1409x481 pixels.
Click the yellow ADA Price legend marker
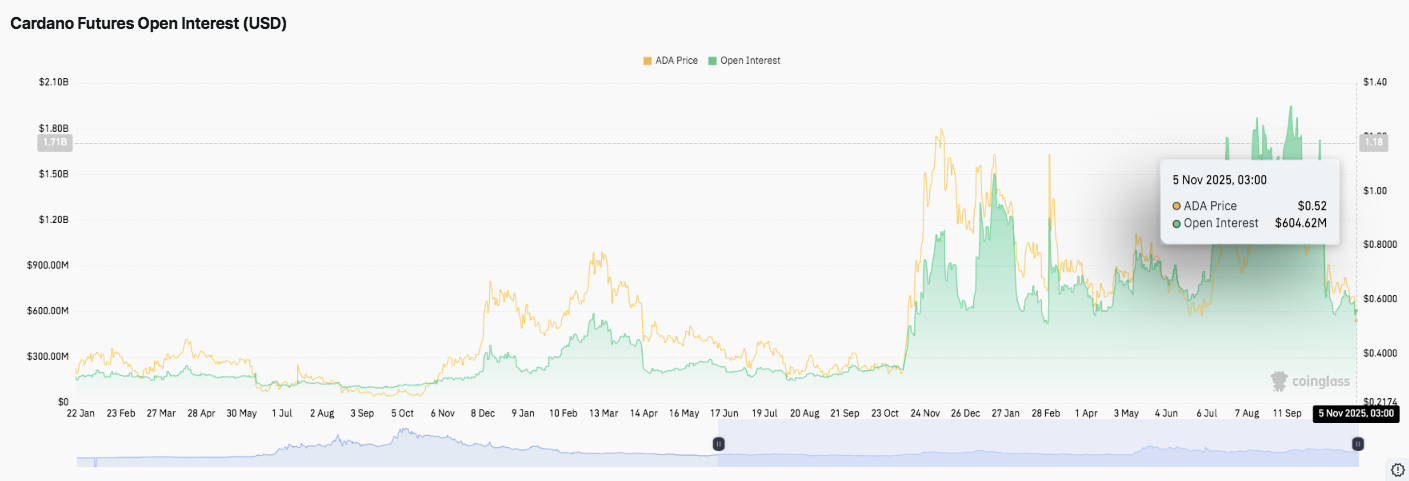coord(647,61)
